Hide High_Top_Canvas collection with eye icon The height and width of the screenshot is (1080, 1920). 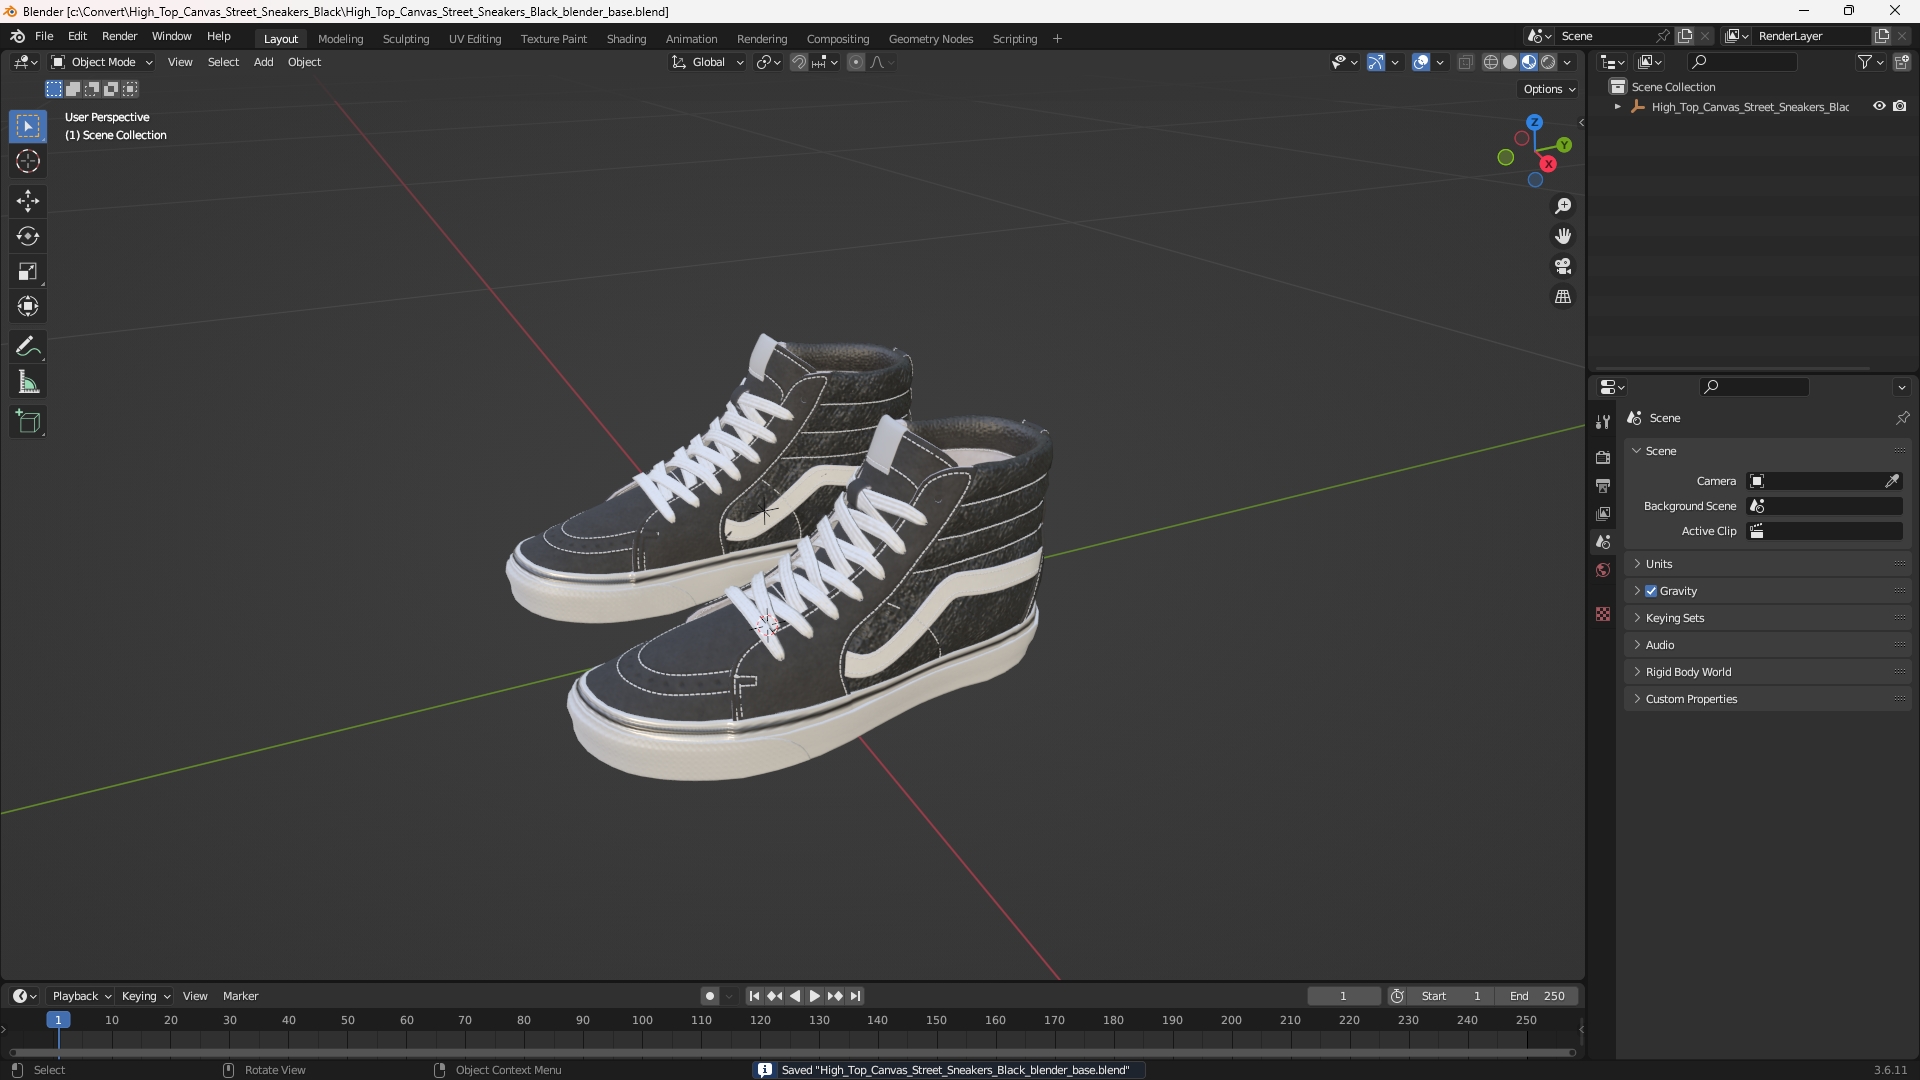point(1879,106)
